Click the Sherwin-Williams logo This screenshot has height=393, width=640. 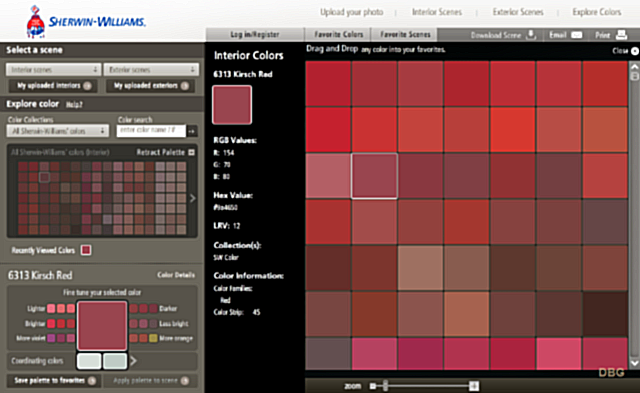pos(85,21)
